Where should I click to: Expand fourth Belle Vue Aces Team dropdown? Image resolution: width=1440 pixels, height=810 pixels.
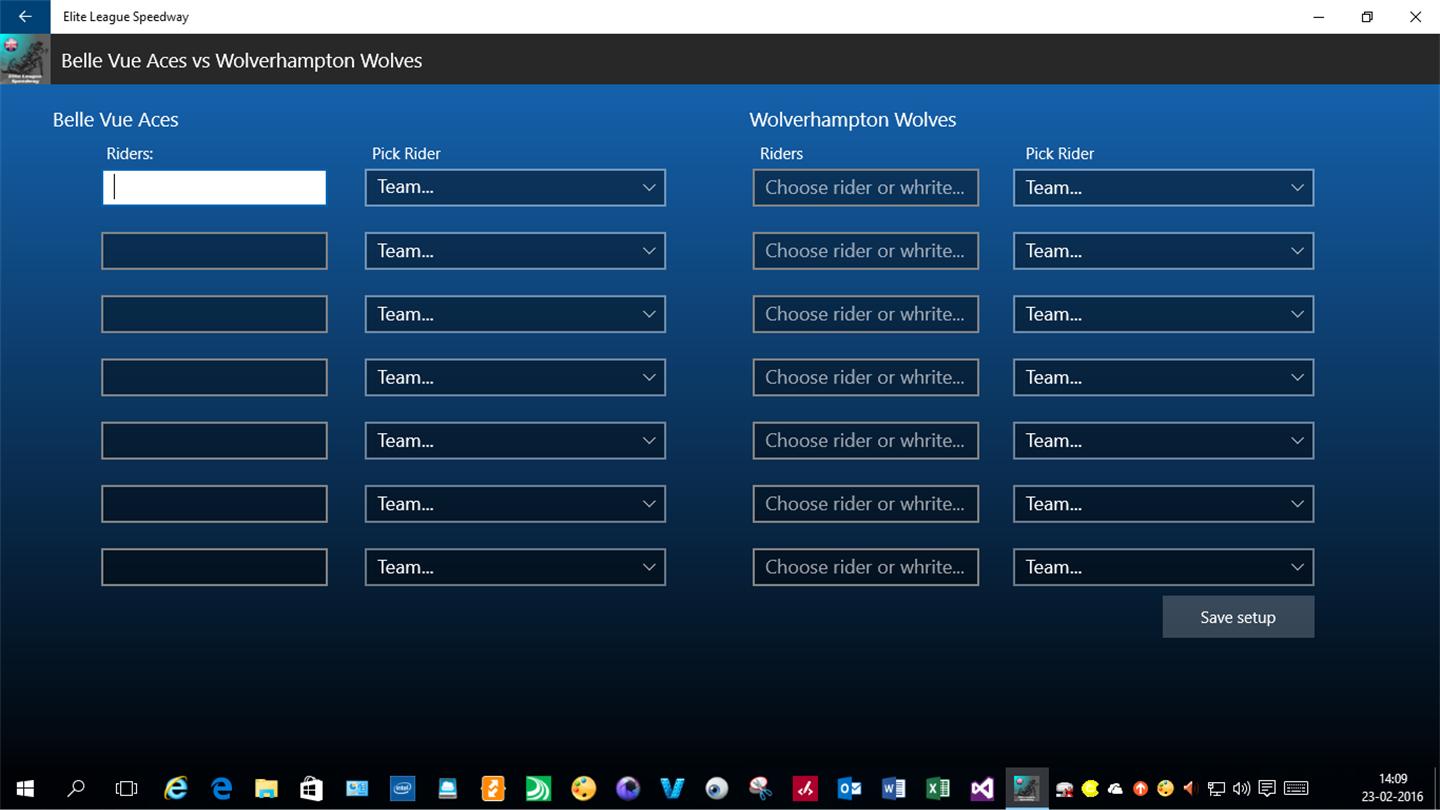point(515,377)
